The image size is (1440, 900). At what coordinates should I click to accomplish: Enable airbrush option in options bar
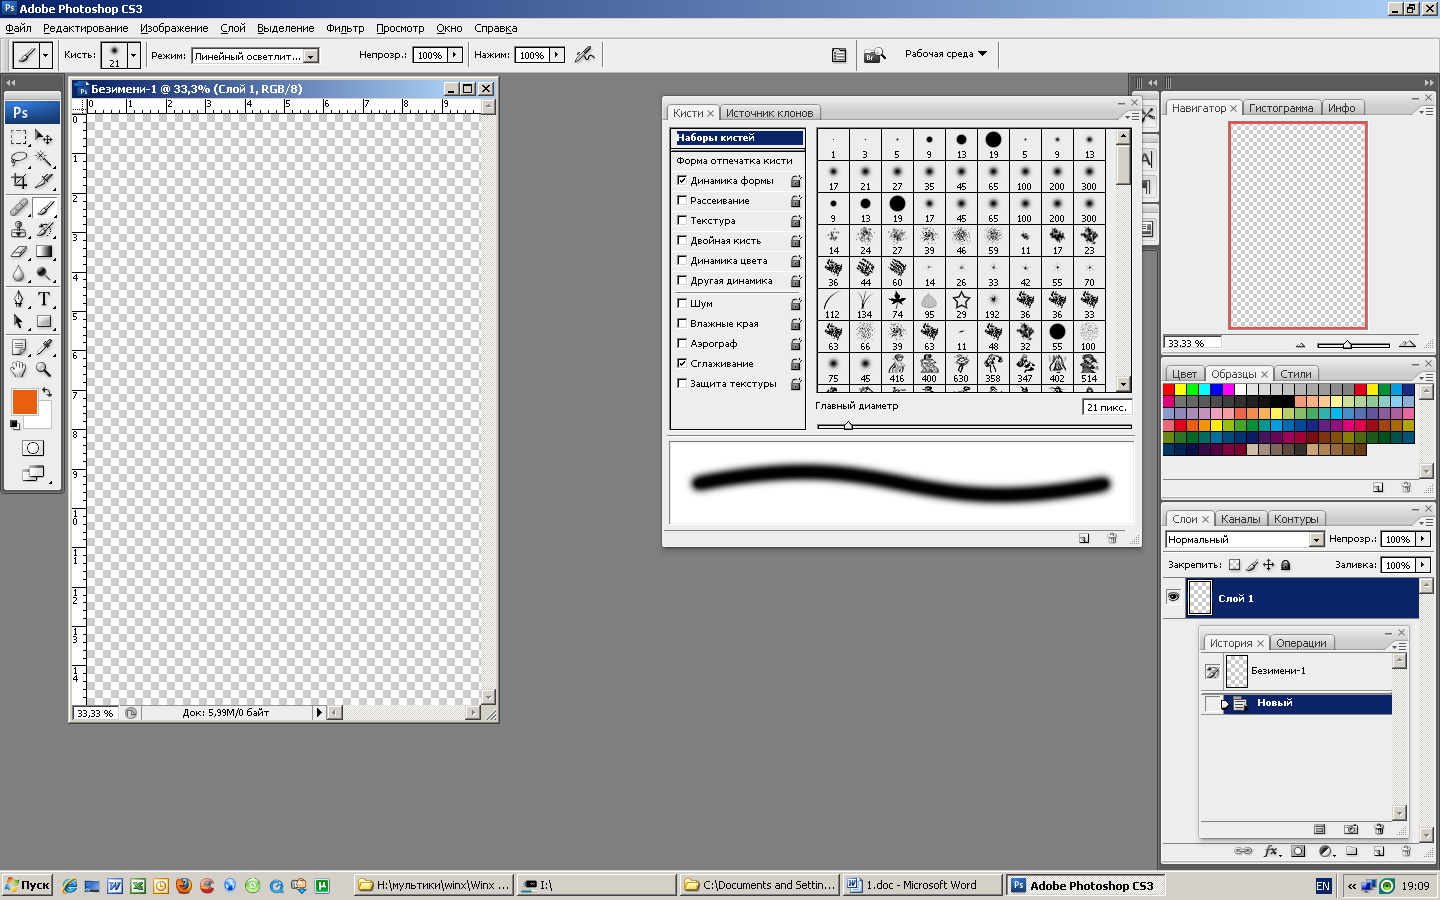(x=585, y=55)
